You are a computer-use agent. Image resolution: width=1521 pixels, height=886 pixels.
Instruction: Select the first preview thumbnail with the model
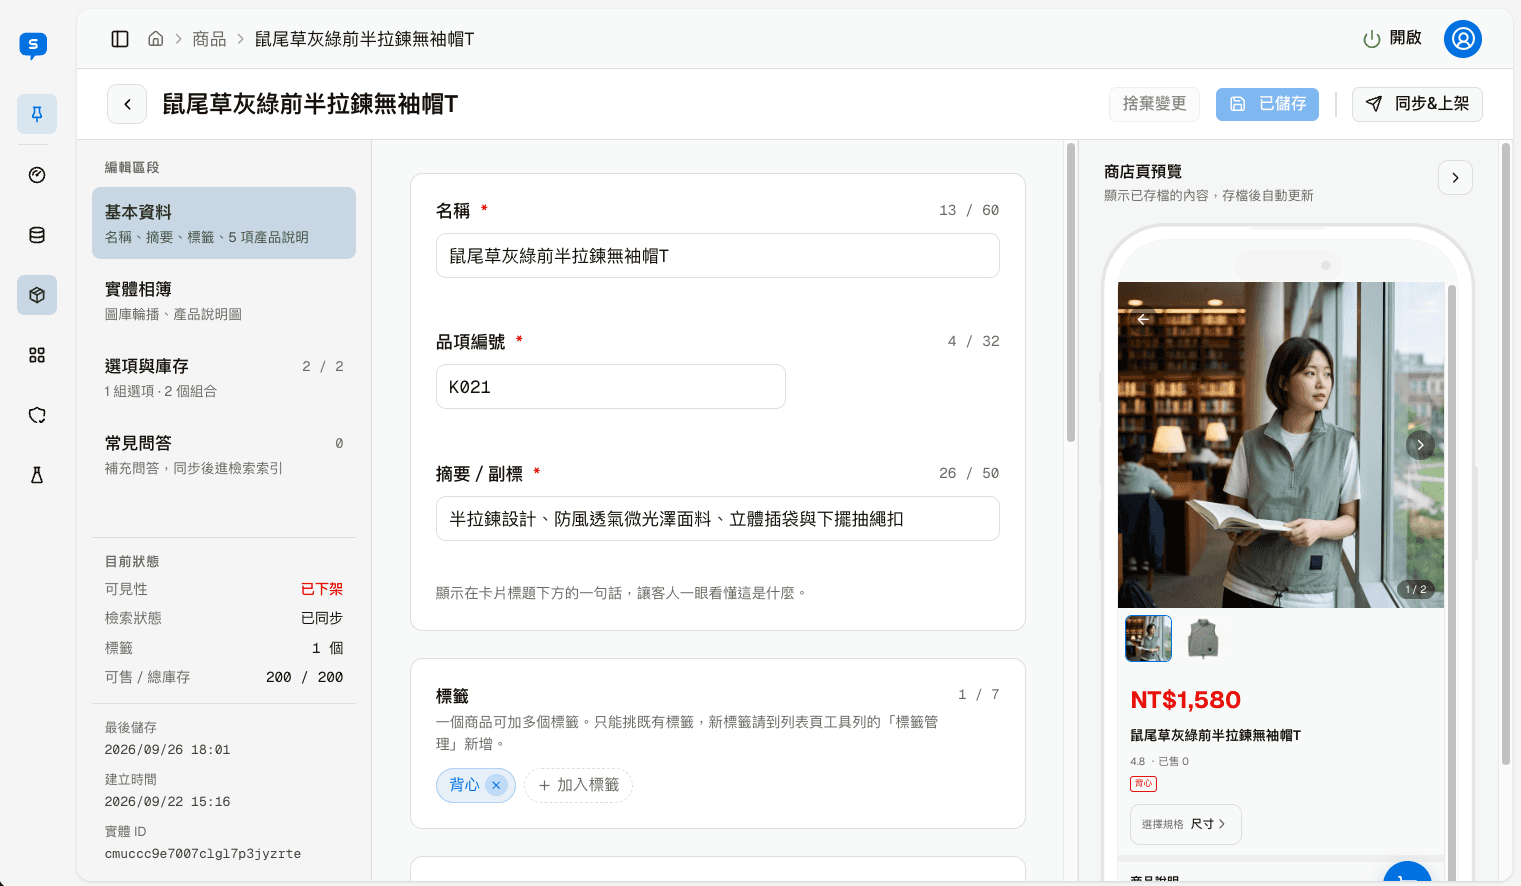pyautogui.click(x=1148, y=639)
